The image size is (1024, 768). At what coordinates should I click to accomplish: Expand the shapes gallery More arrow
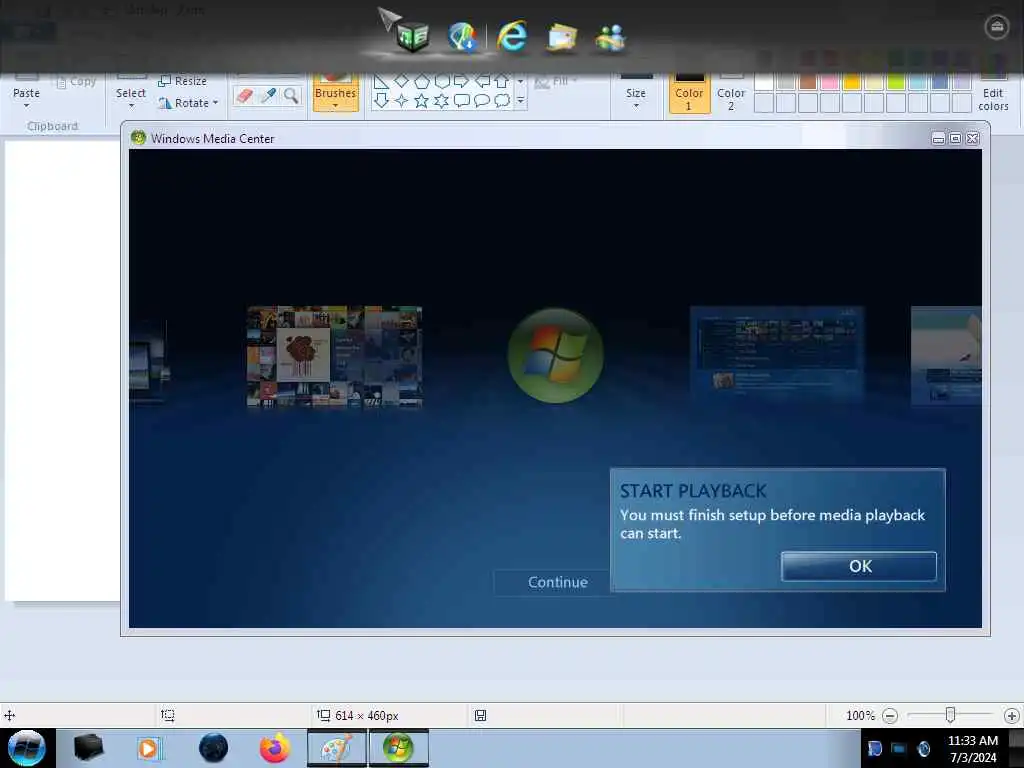pos(520,101)
